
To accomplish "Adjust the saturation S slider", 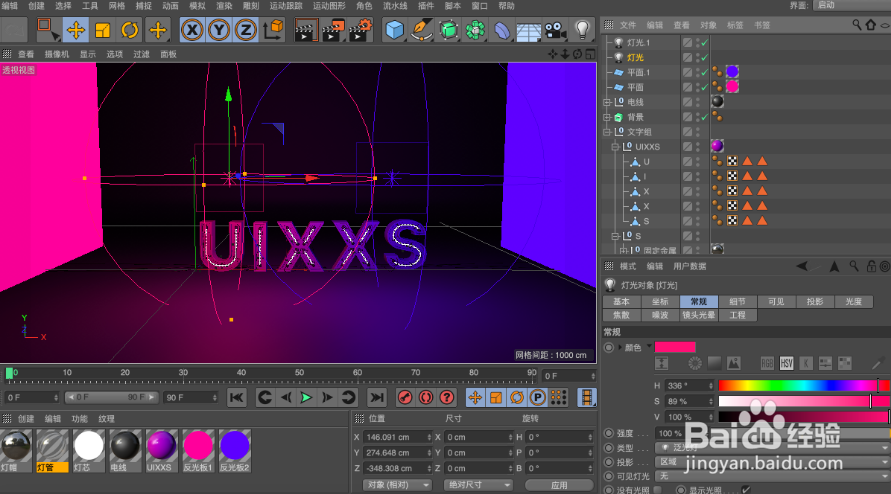I will 803,401.
